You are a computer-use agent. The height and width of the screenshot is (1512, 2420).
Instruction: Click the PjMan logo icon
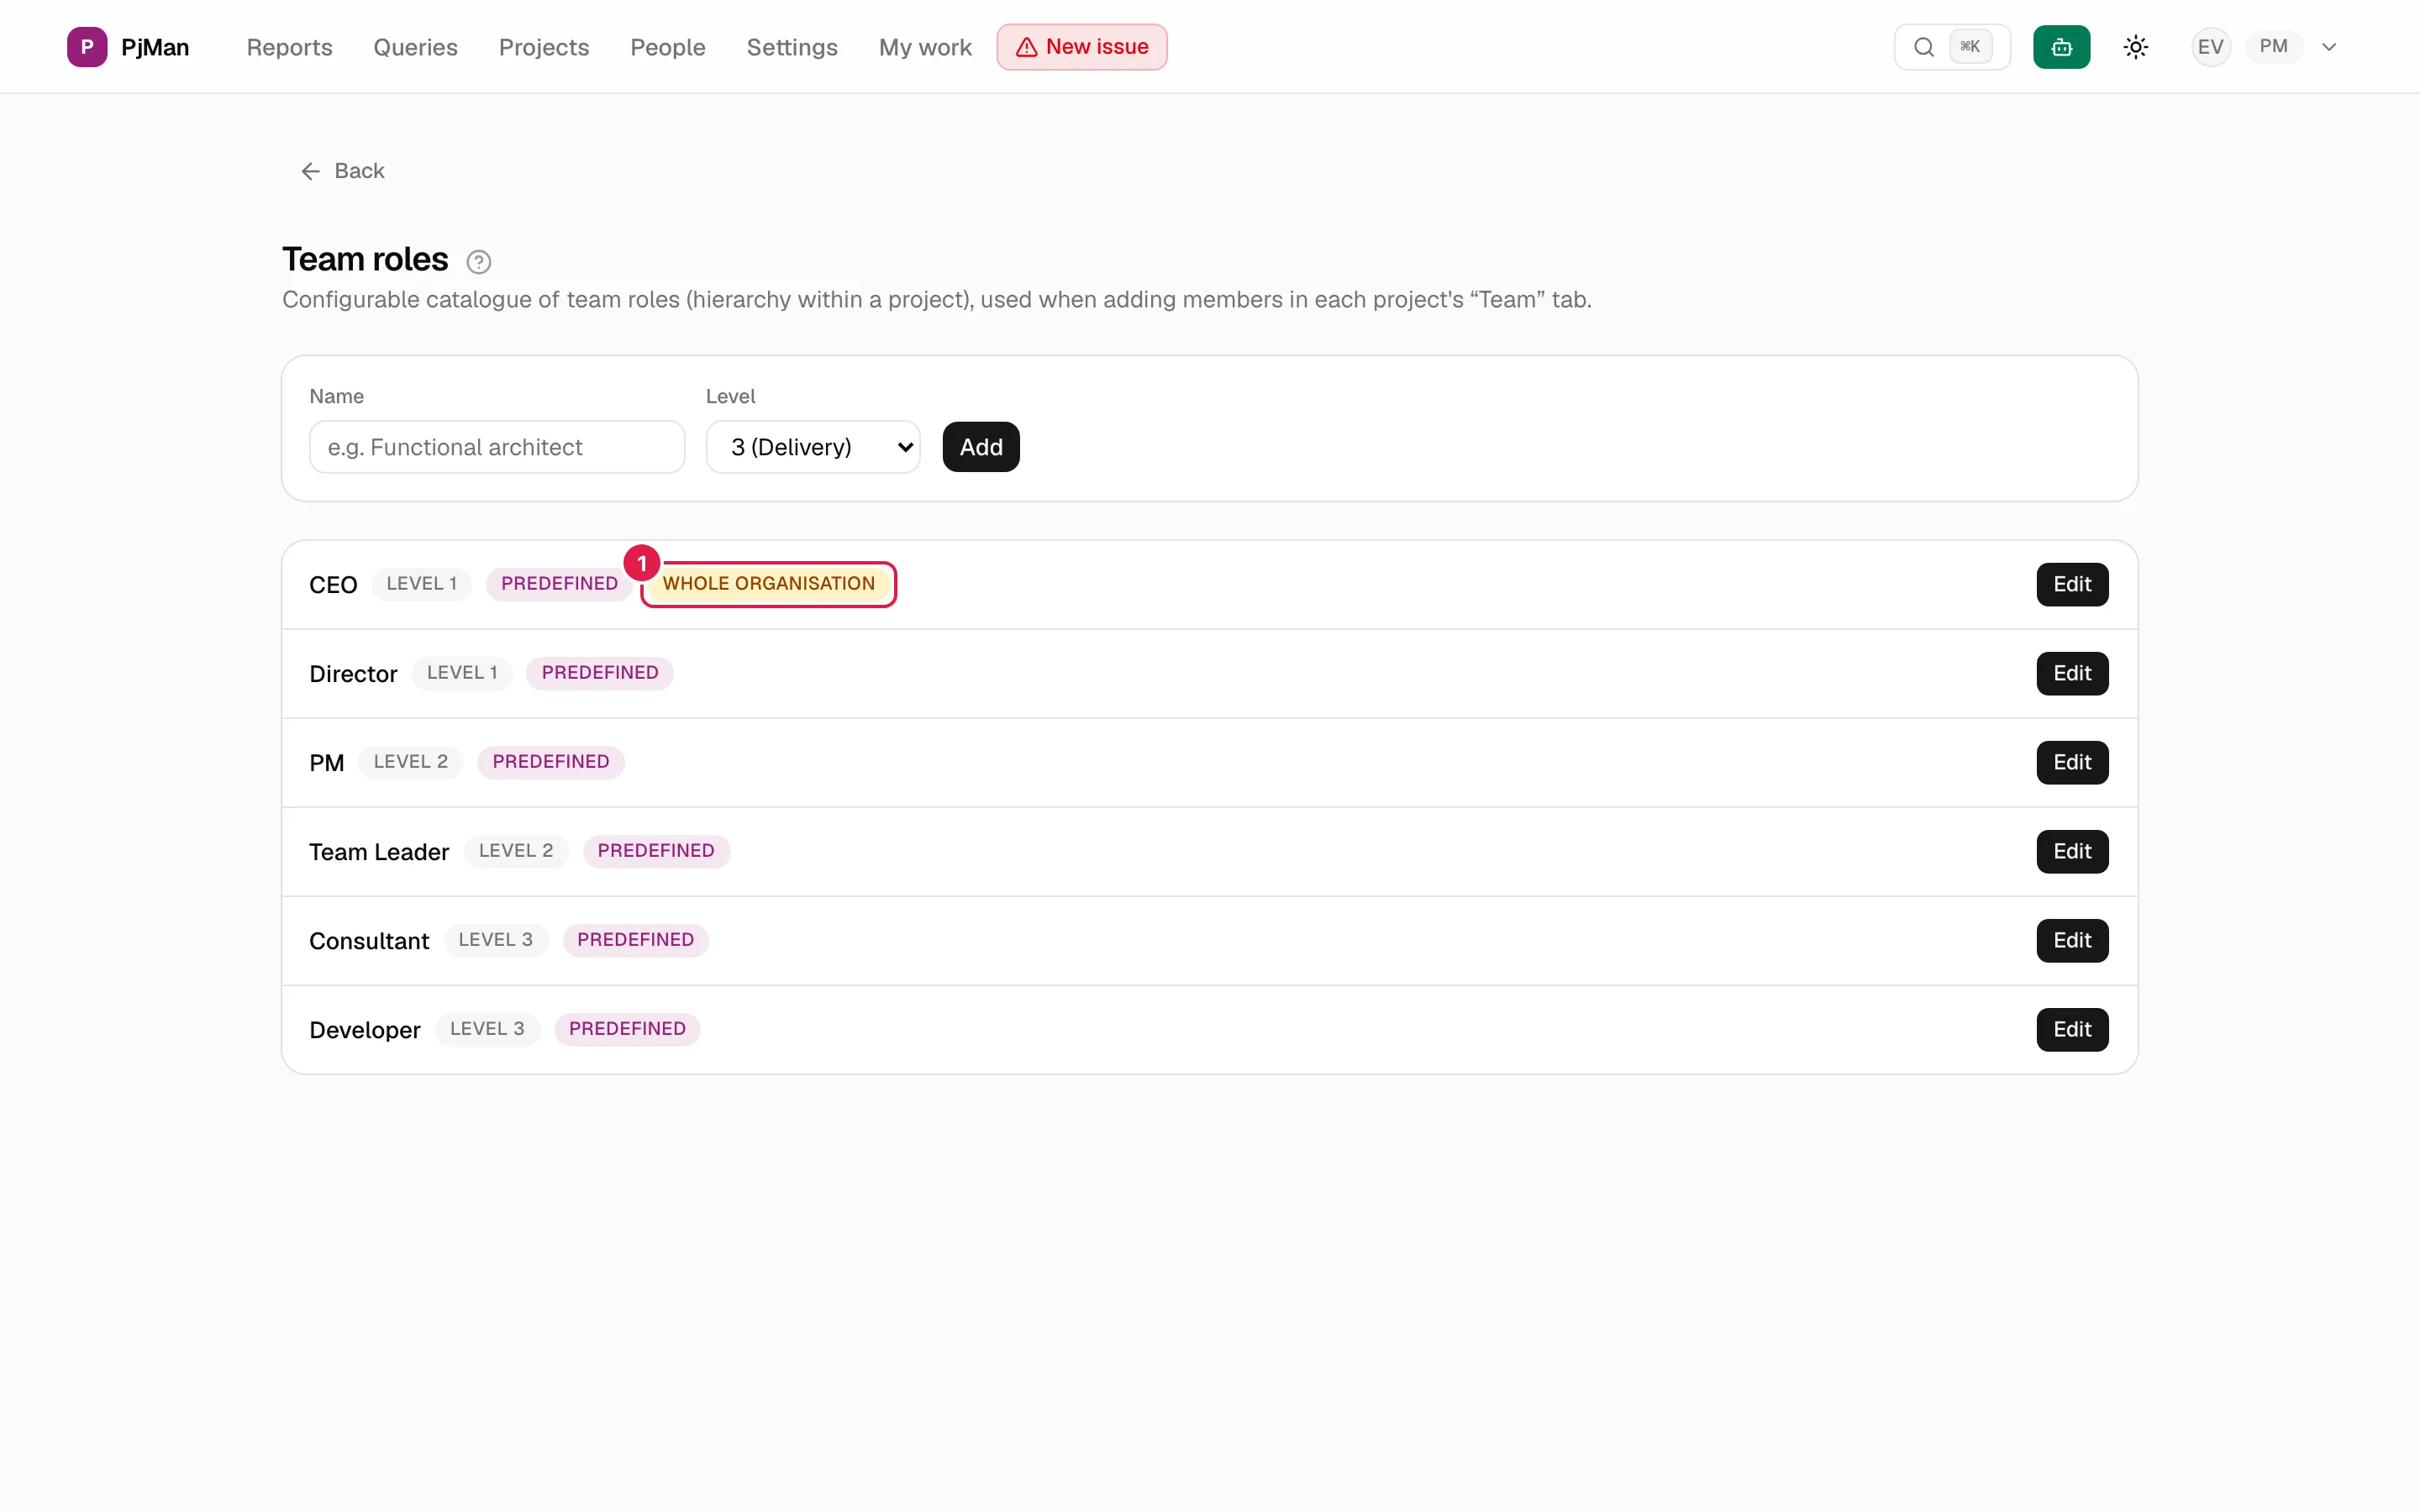pos(87,47)
